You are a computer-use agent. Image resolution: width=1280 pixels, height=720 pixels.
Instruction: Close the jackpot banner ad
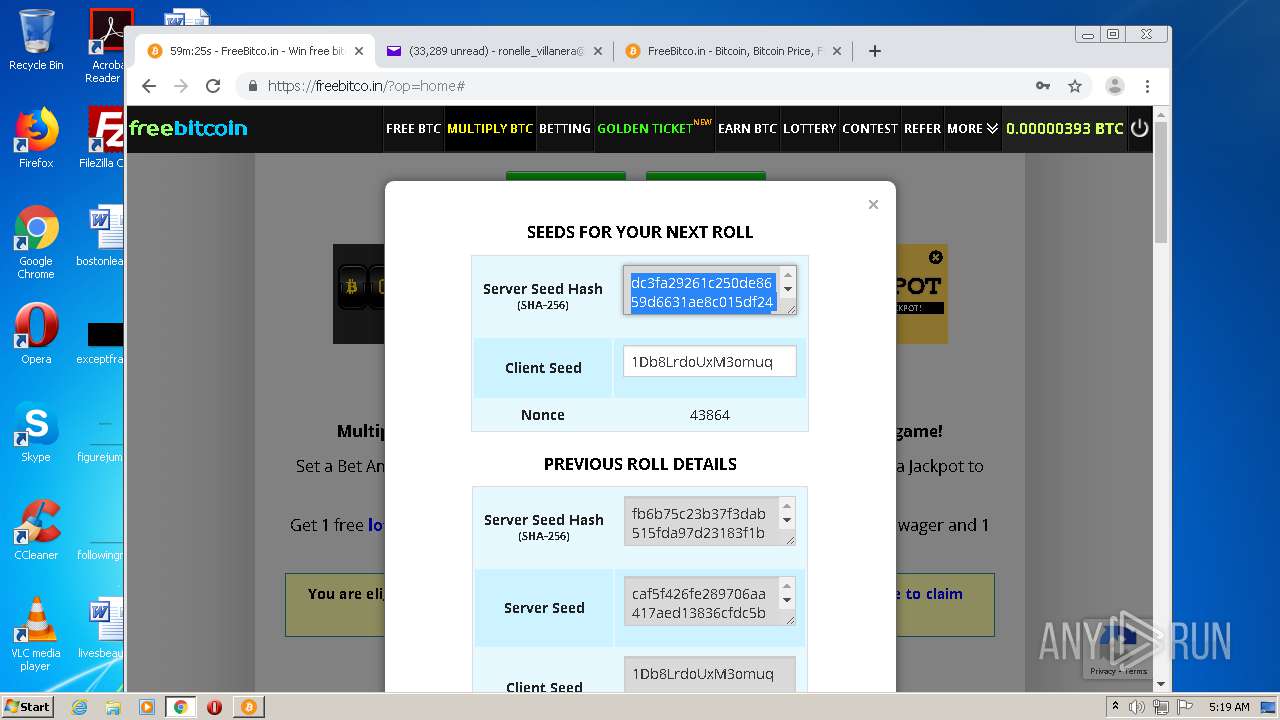pos(936,257)
